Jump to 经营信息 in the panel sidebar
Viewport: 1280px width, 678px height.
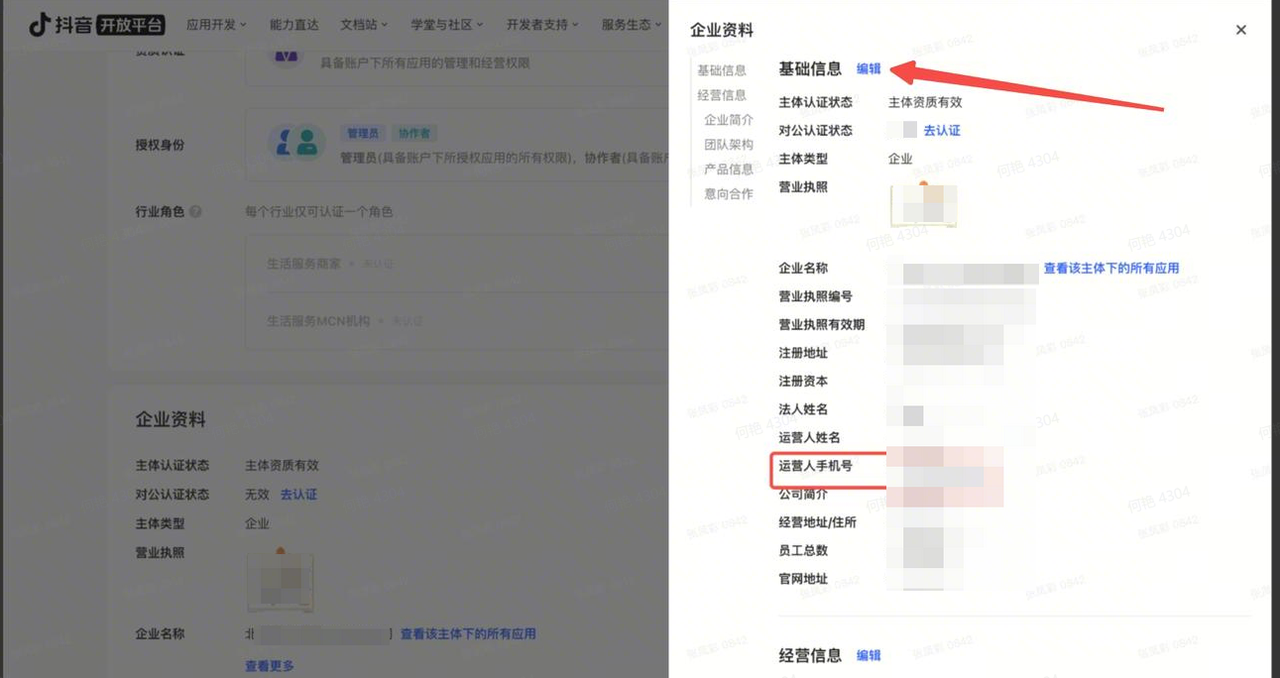click(722, 95)
